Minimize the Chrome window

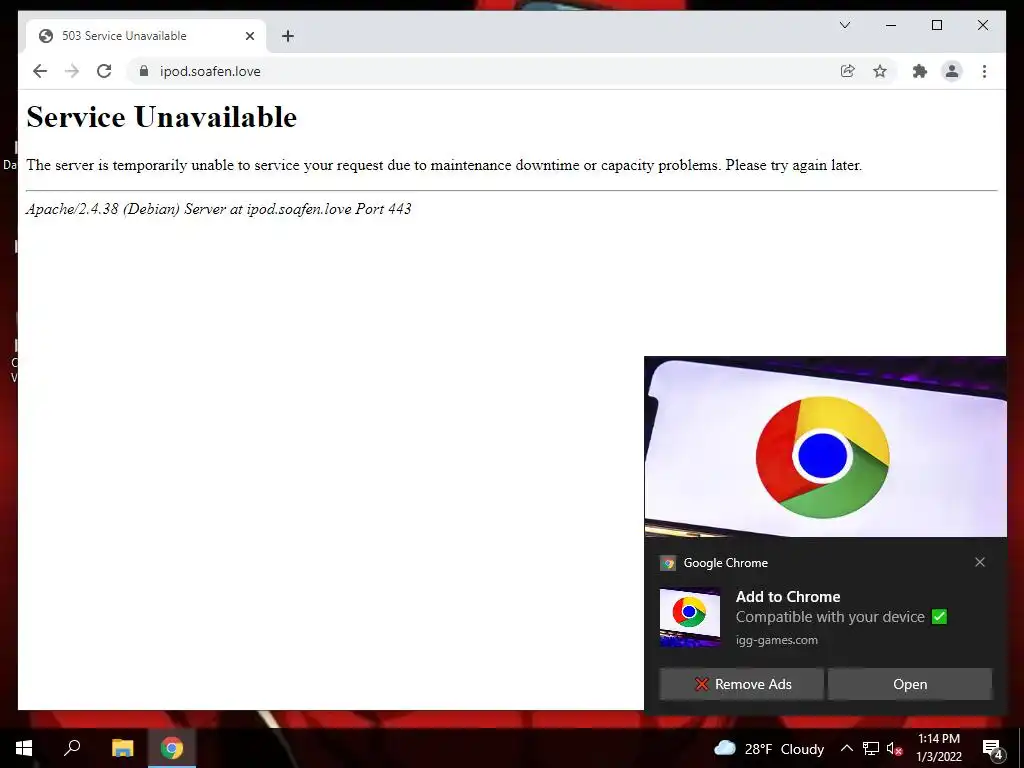tap(891, 25)
